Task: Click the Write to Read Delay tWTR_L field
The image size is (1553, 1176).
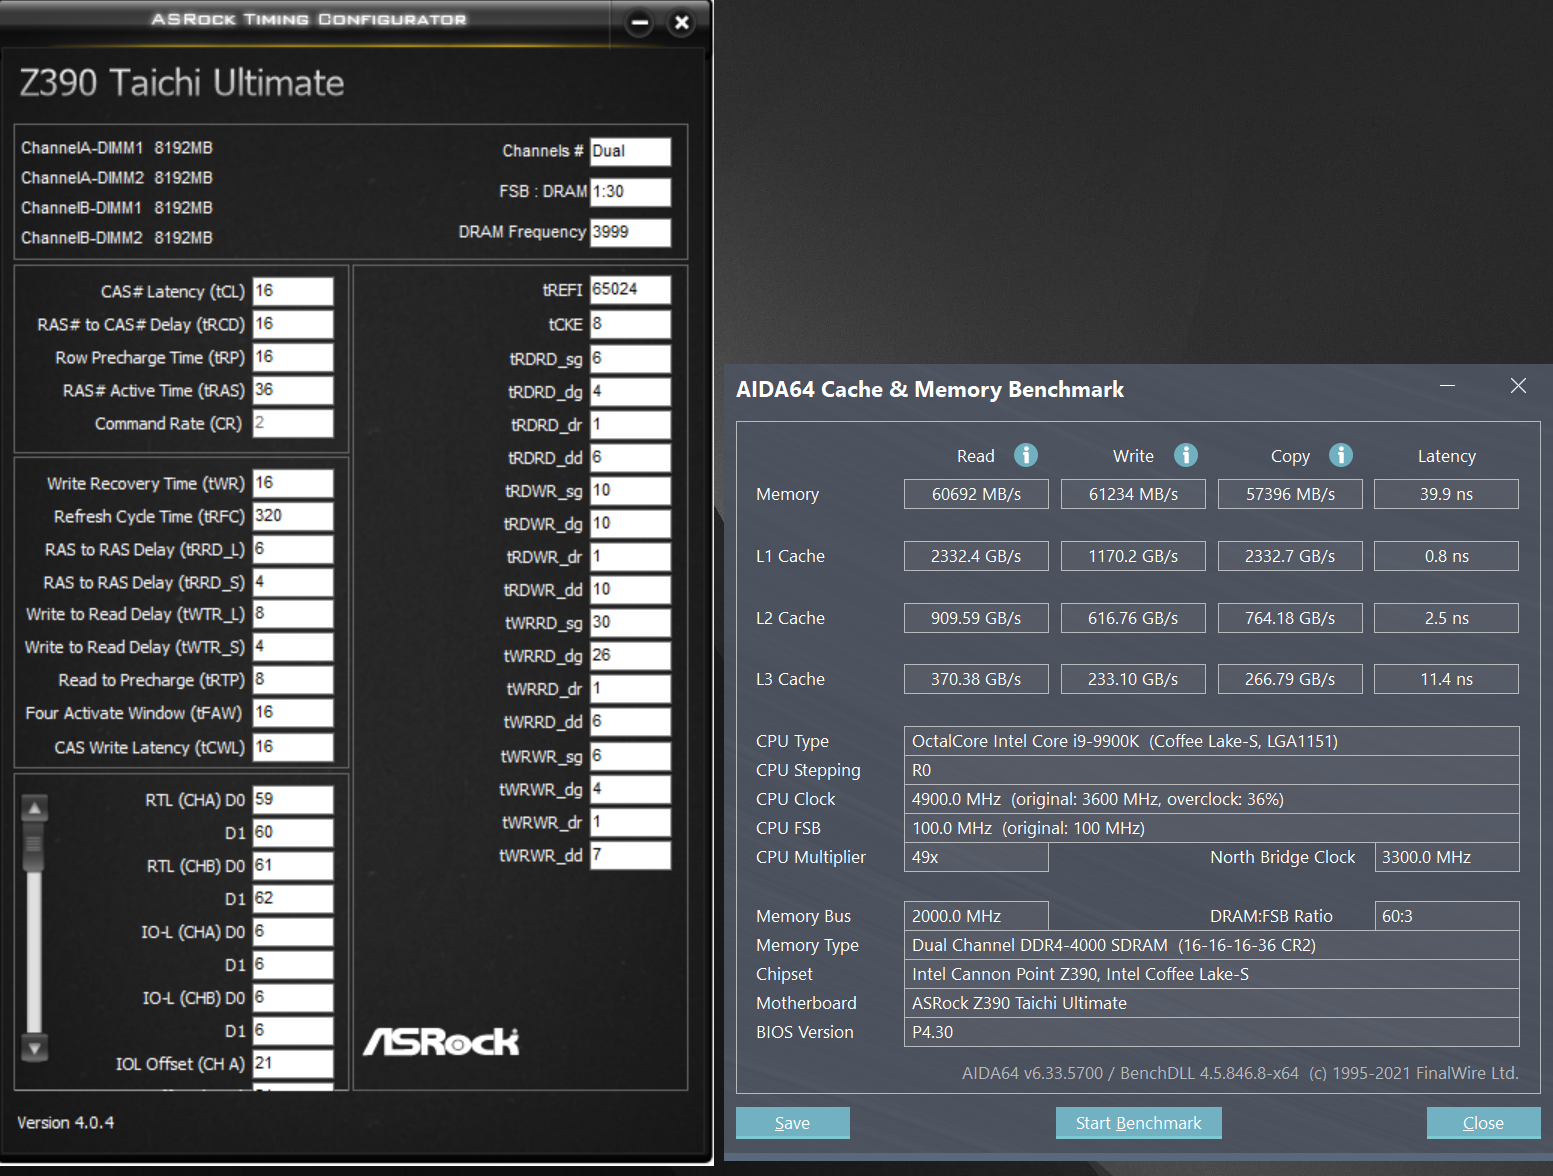Action: pos(293,614)
